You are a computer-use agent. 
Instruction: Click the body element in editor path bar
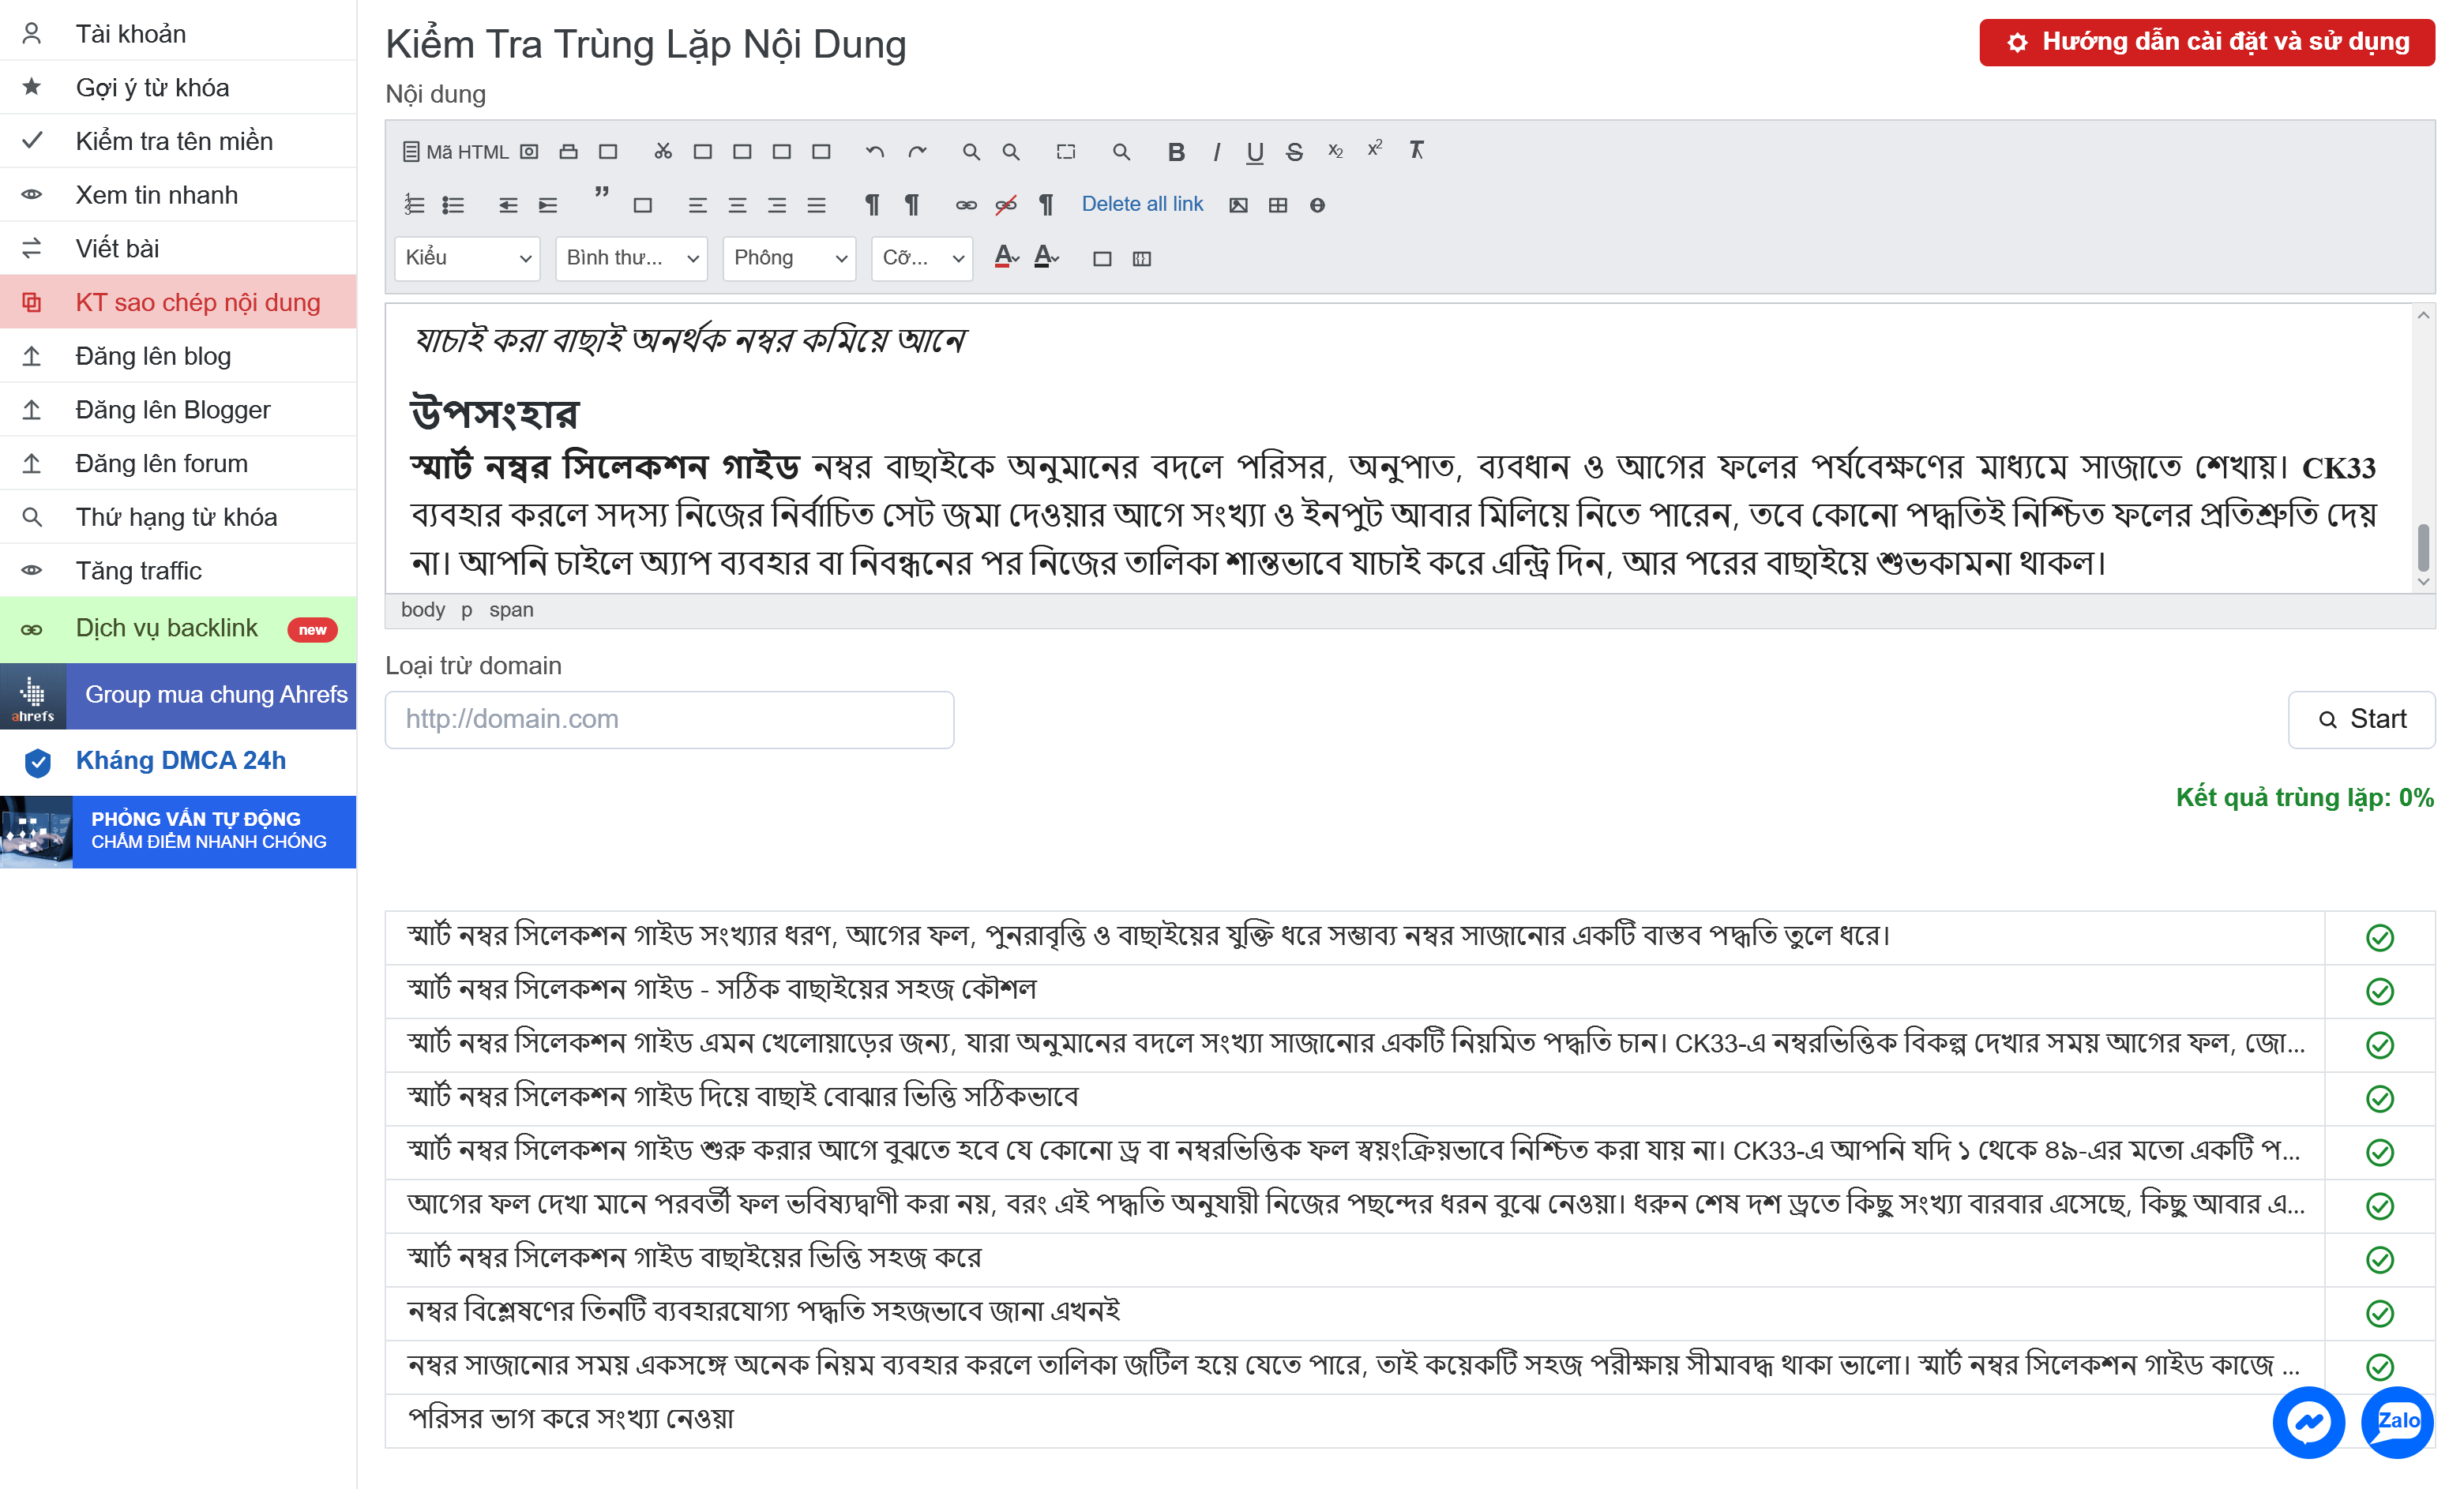(423, 610)
